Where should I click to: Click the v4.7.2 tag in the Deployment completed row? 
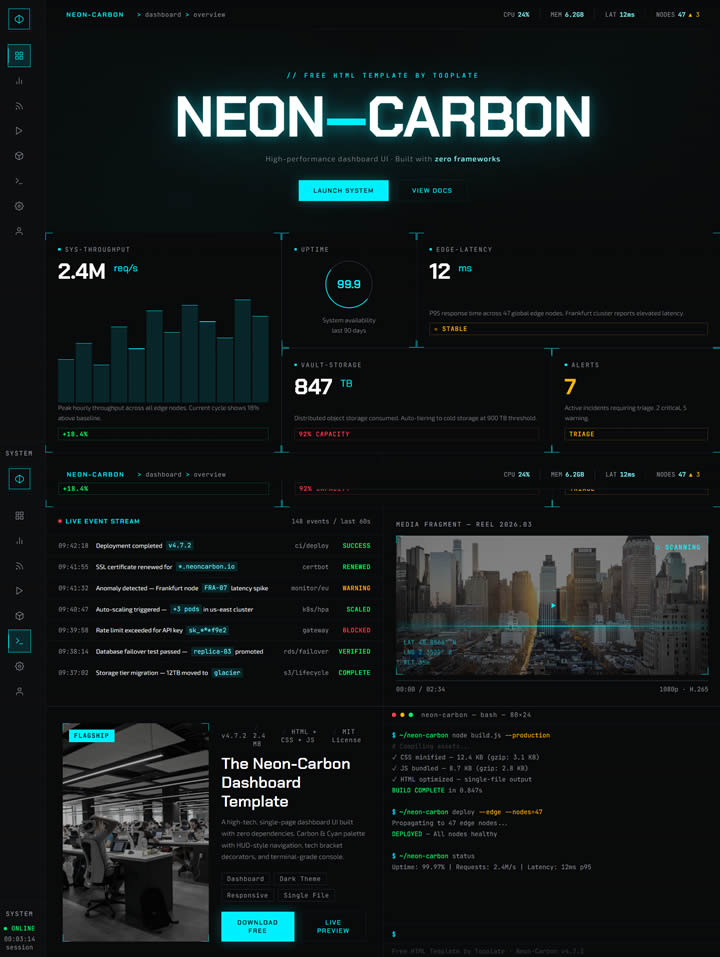(179, 546)
